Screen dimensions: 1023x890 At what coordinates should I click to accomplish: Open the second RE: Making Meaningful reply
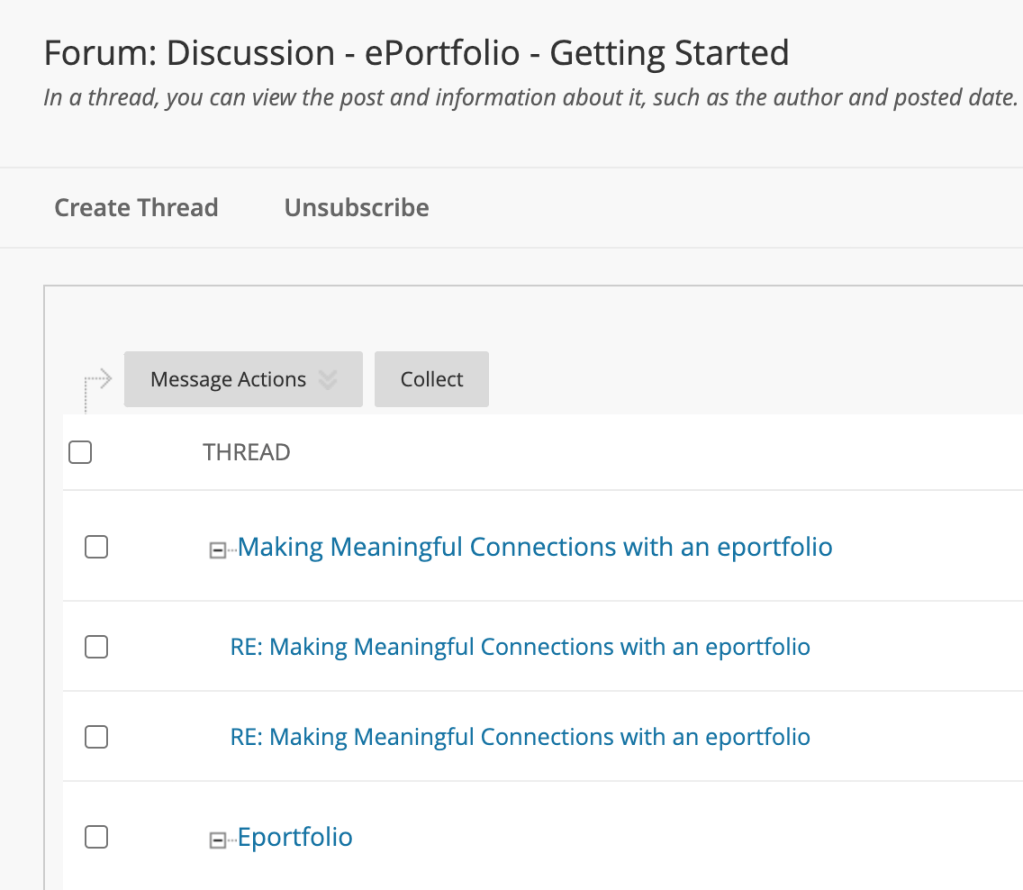coord(520,737)
